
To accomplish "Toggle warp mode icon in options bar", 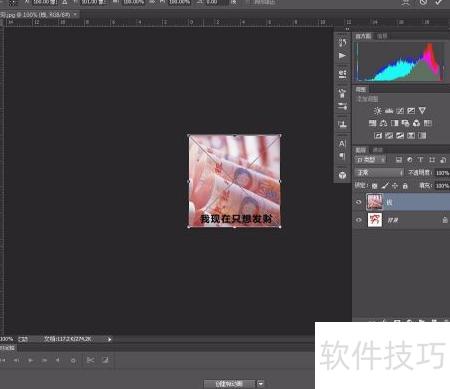I will (406, 2).
